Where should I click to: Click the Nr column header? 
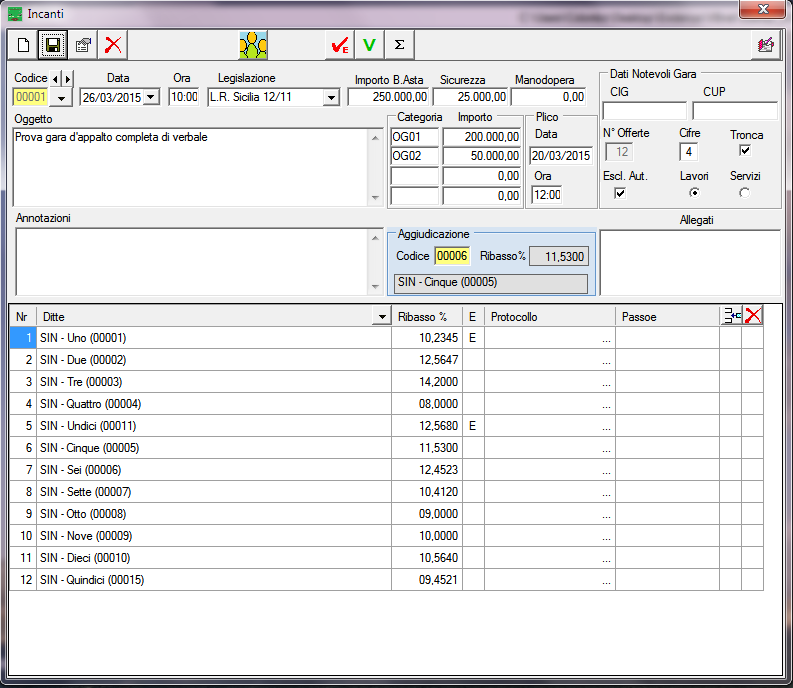(23, 317)
